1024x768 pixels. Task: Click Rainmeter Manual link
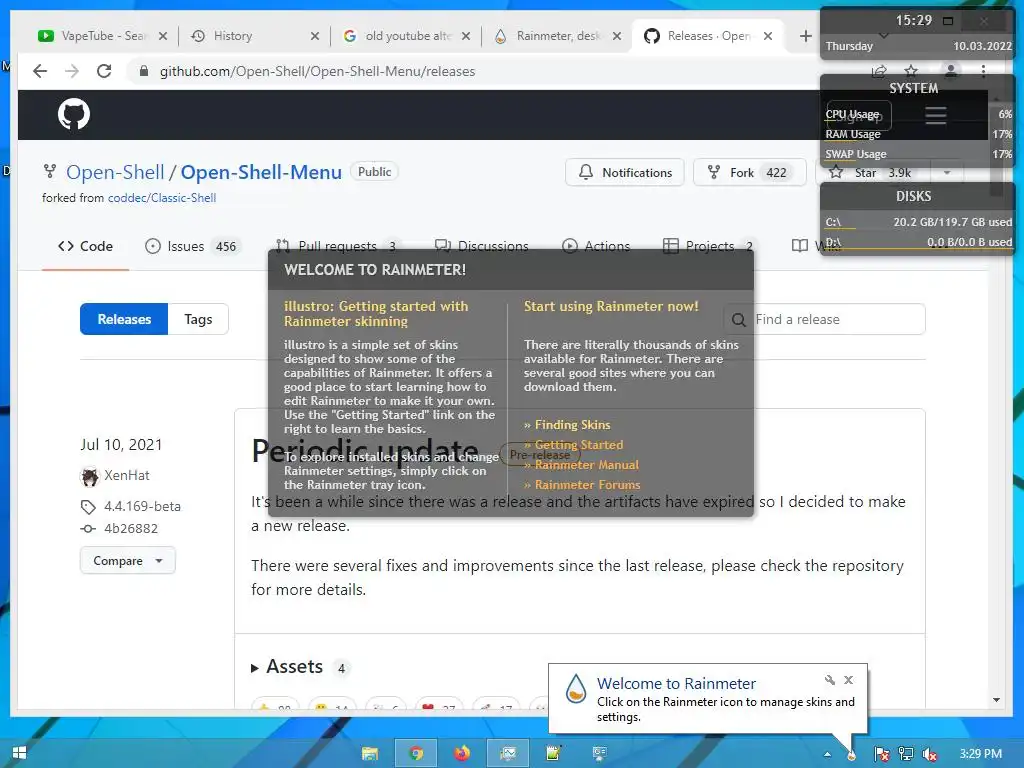(586, 465)
